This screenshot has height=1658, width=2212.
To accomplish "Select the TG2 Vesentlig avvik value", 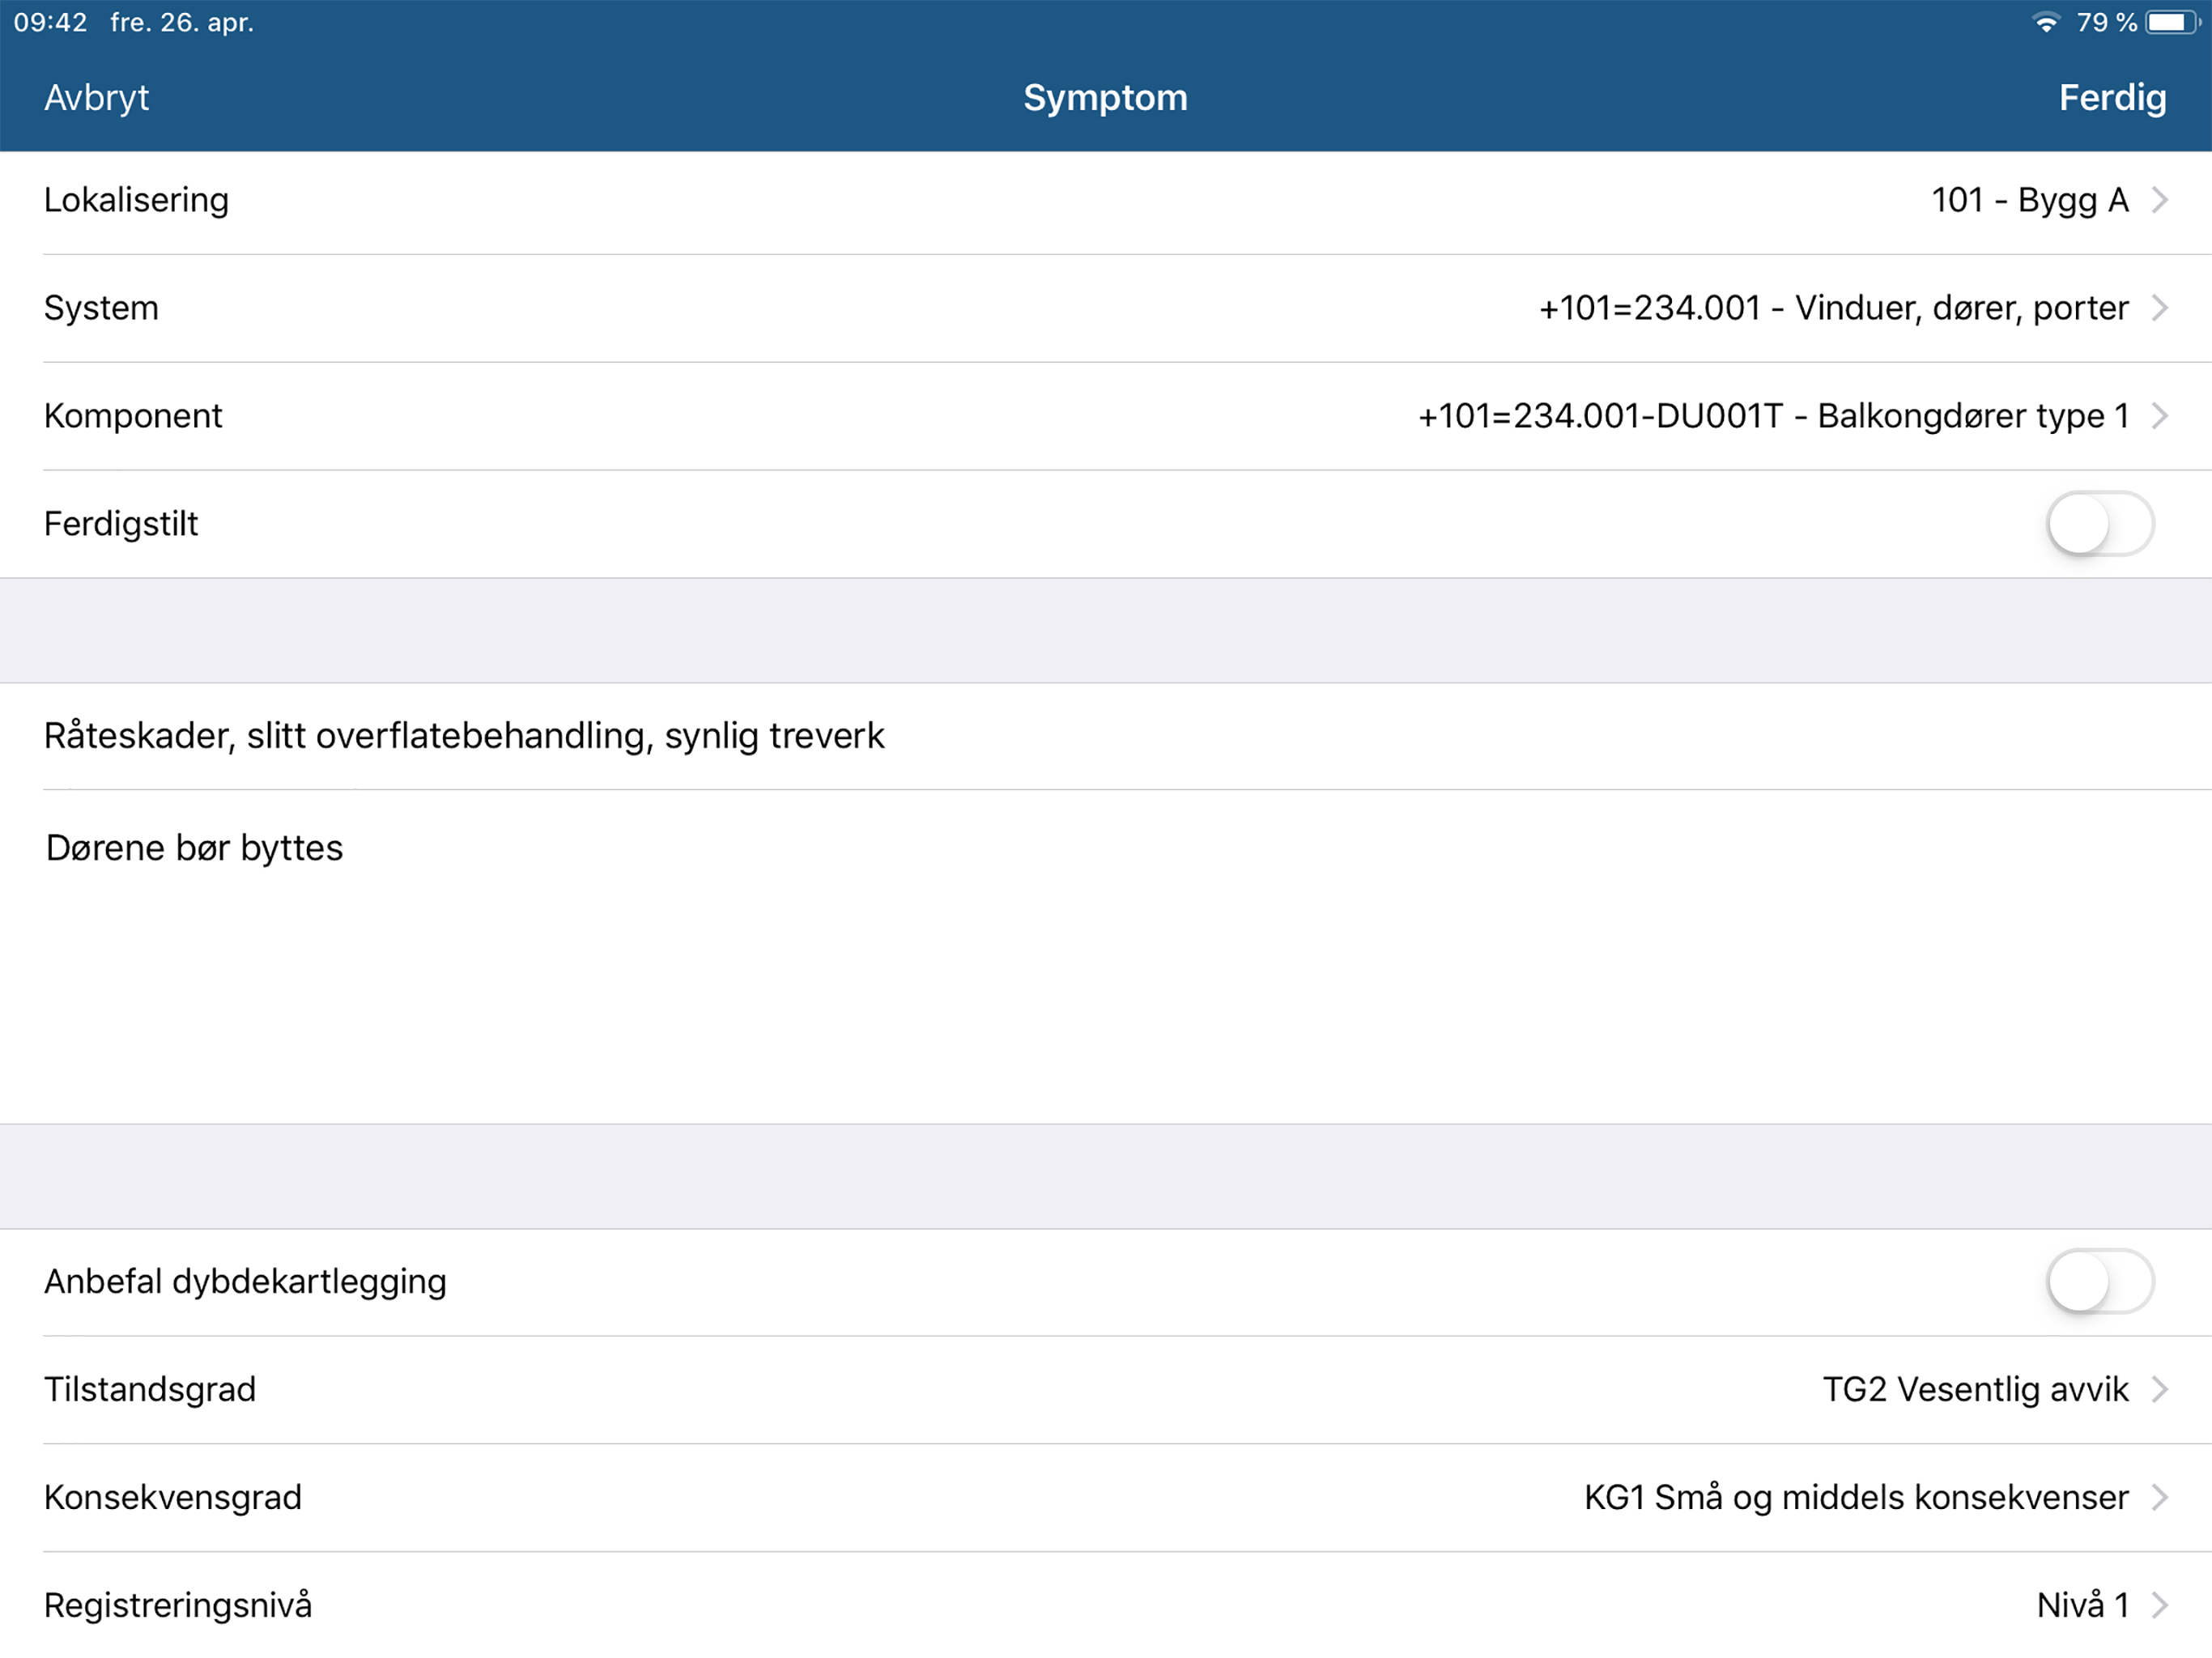I will coord(1975,1390).
